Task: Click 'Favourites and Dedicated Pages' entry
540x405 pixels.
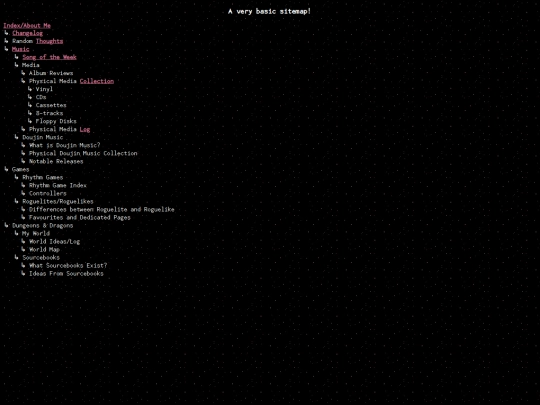Action: (80, 218)
